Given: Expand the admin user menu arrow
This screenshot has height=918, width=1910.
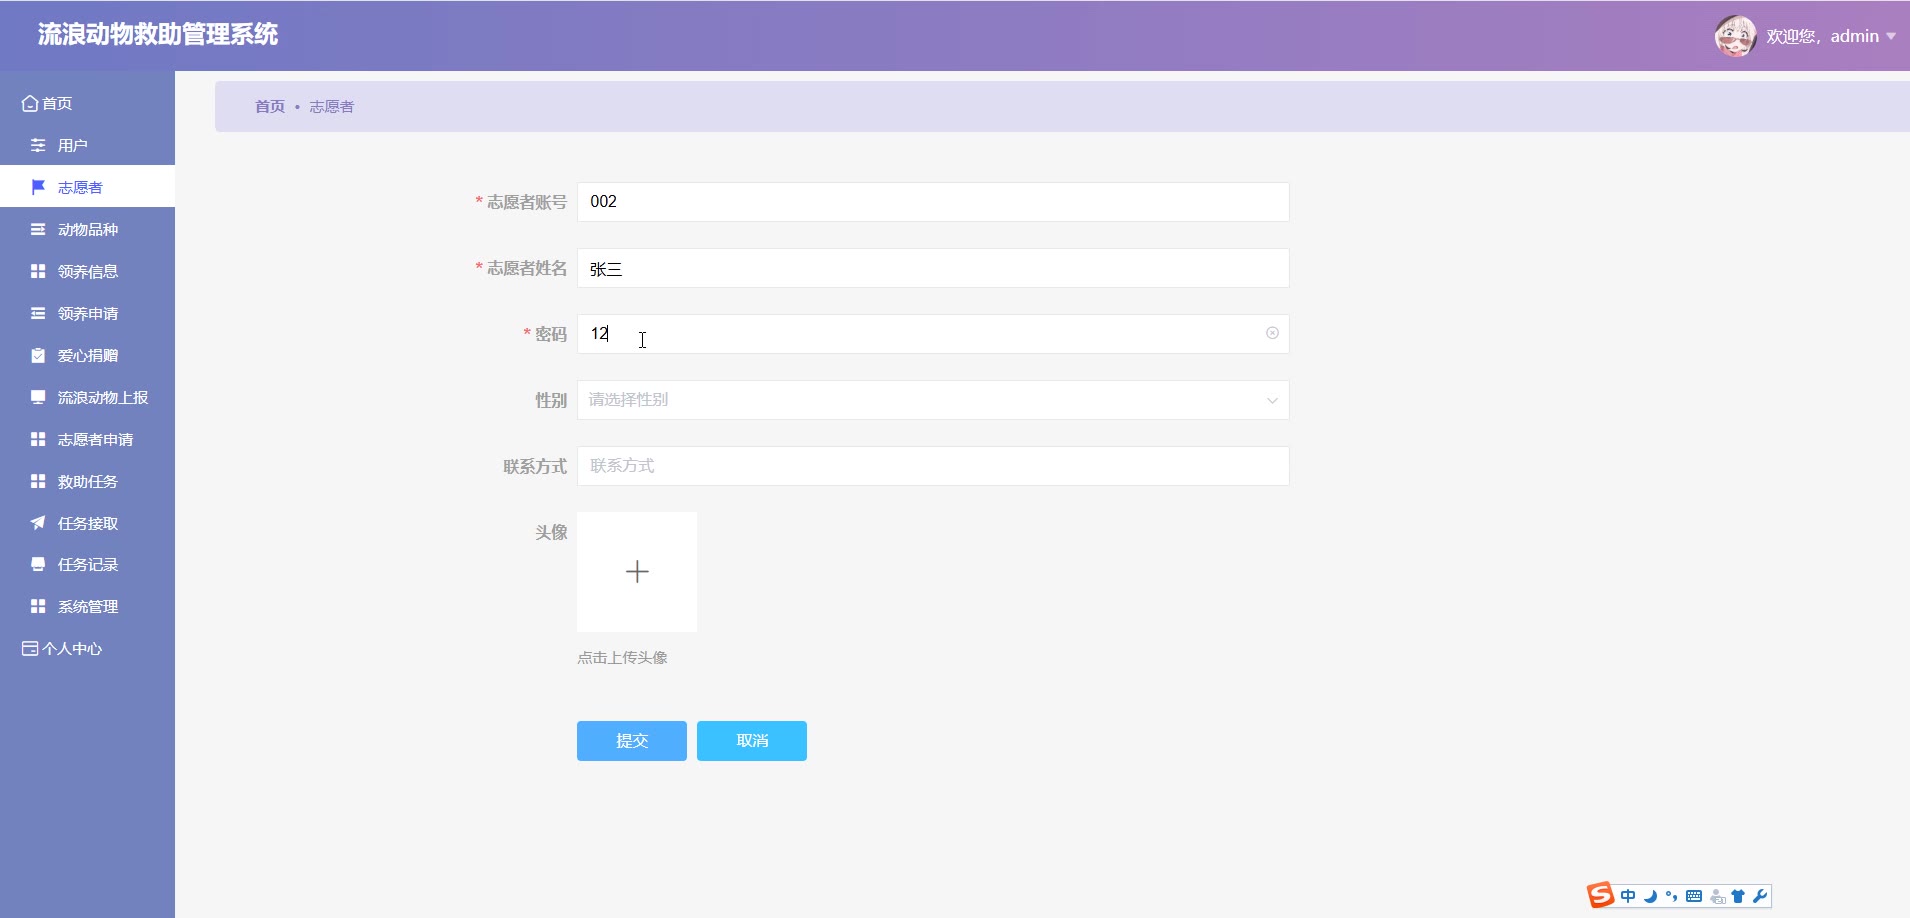Looking at the screenshot, I should [x=1890, y=37].
